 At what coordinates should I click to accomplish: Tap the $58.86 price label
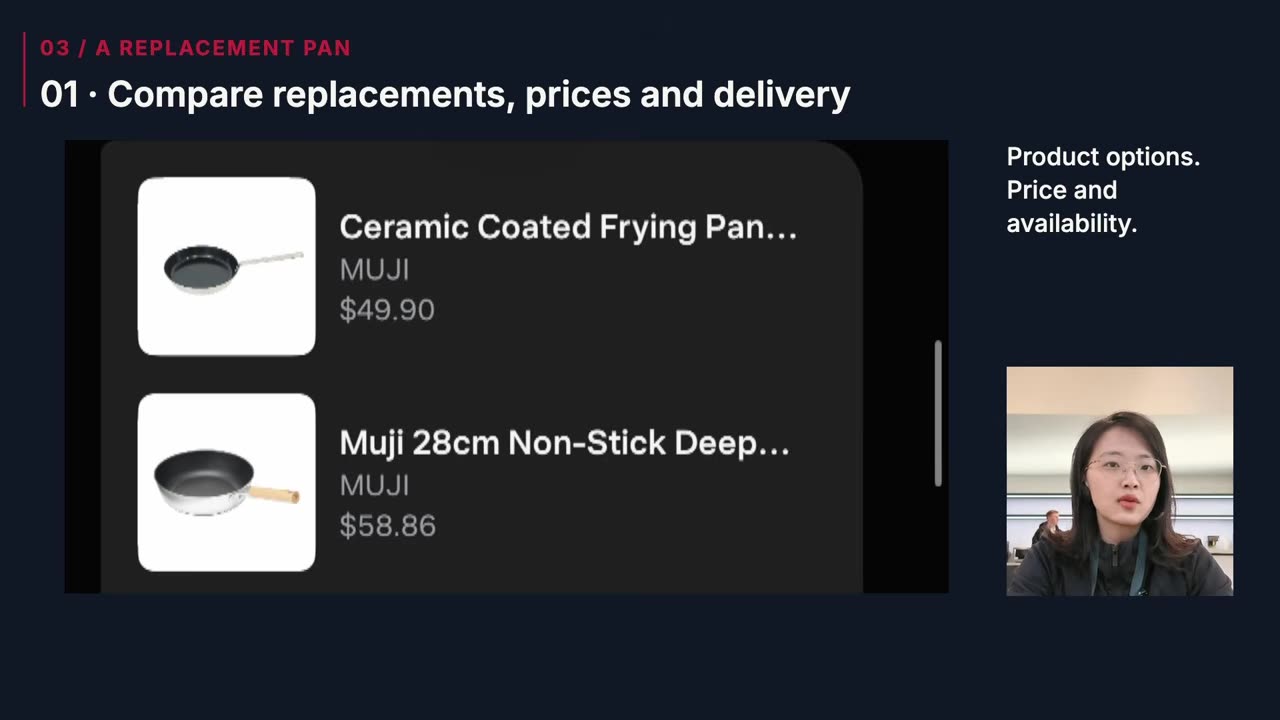point(387,526)
